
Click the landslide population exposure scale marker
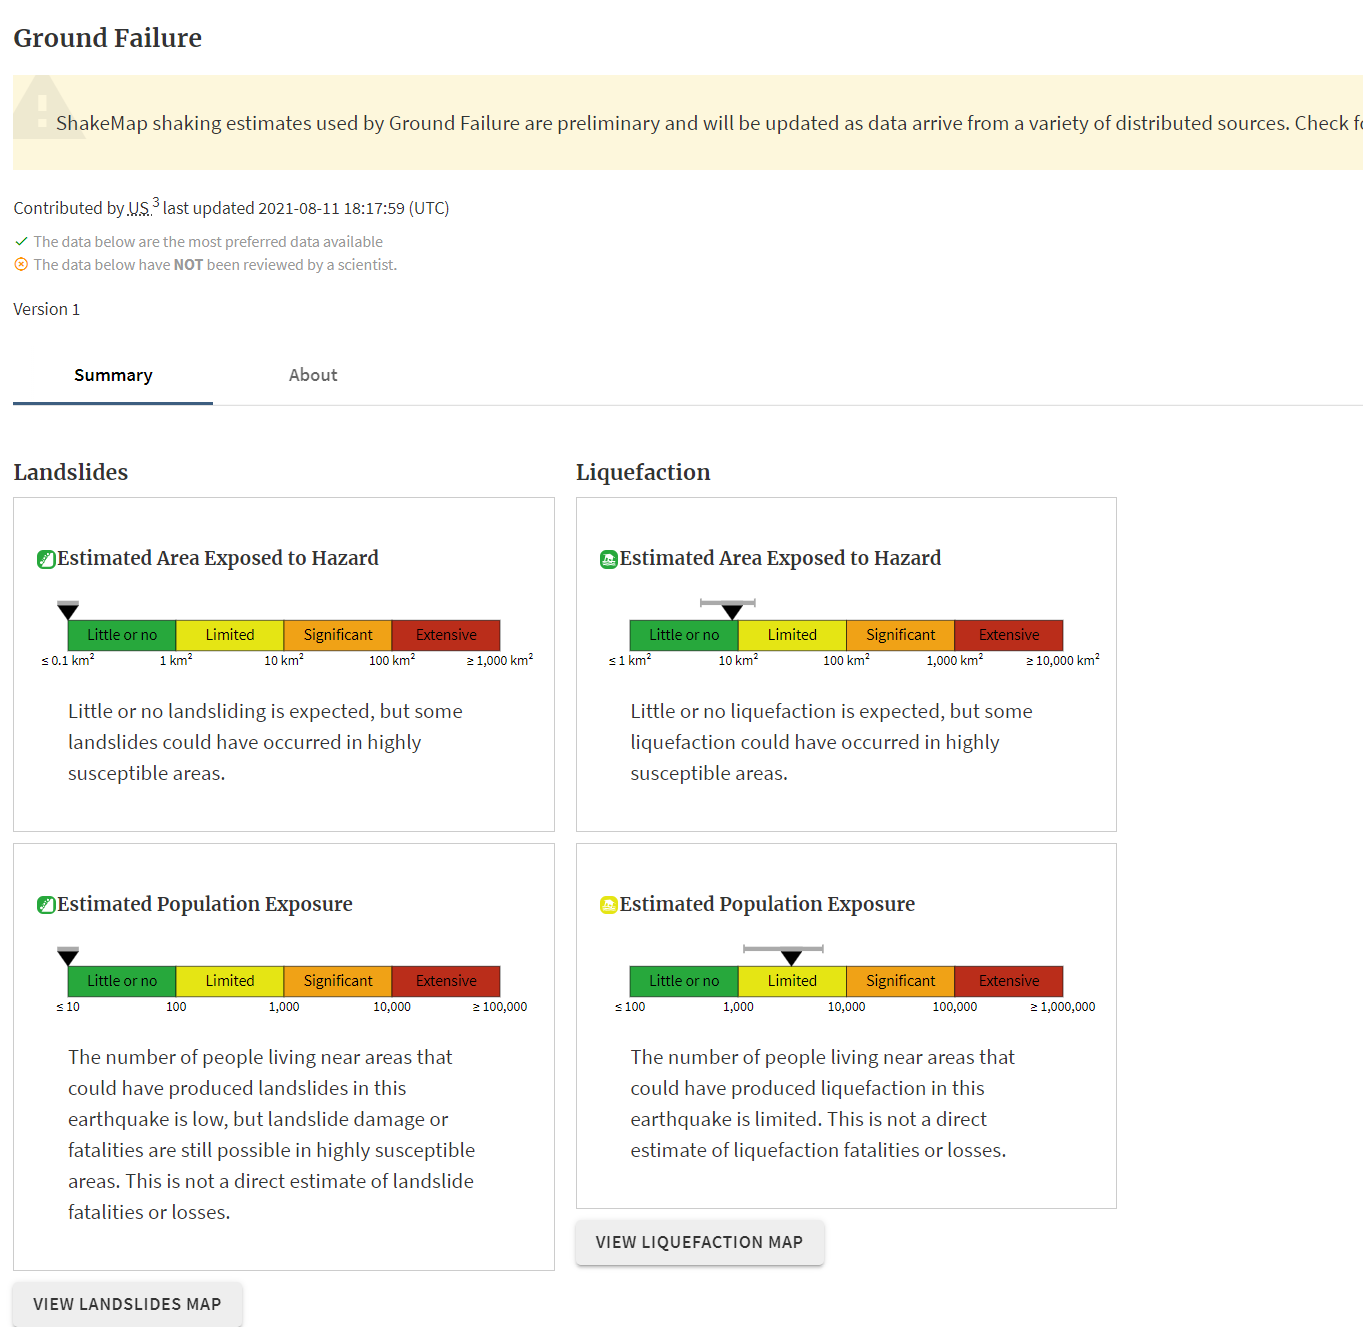[68, 956]
